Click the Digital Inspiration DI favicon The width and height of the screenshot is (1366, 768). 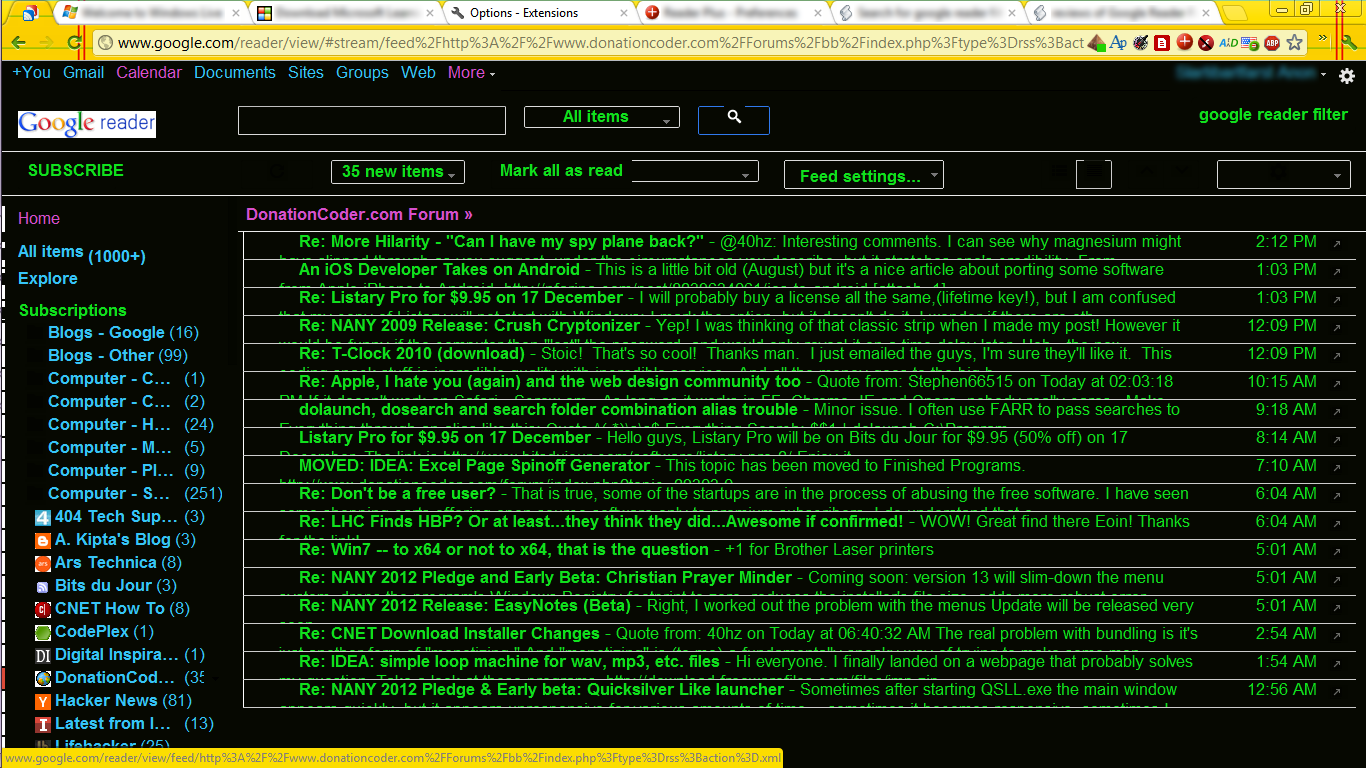(x=43, y=655)
